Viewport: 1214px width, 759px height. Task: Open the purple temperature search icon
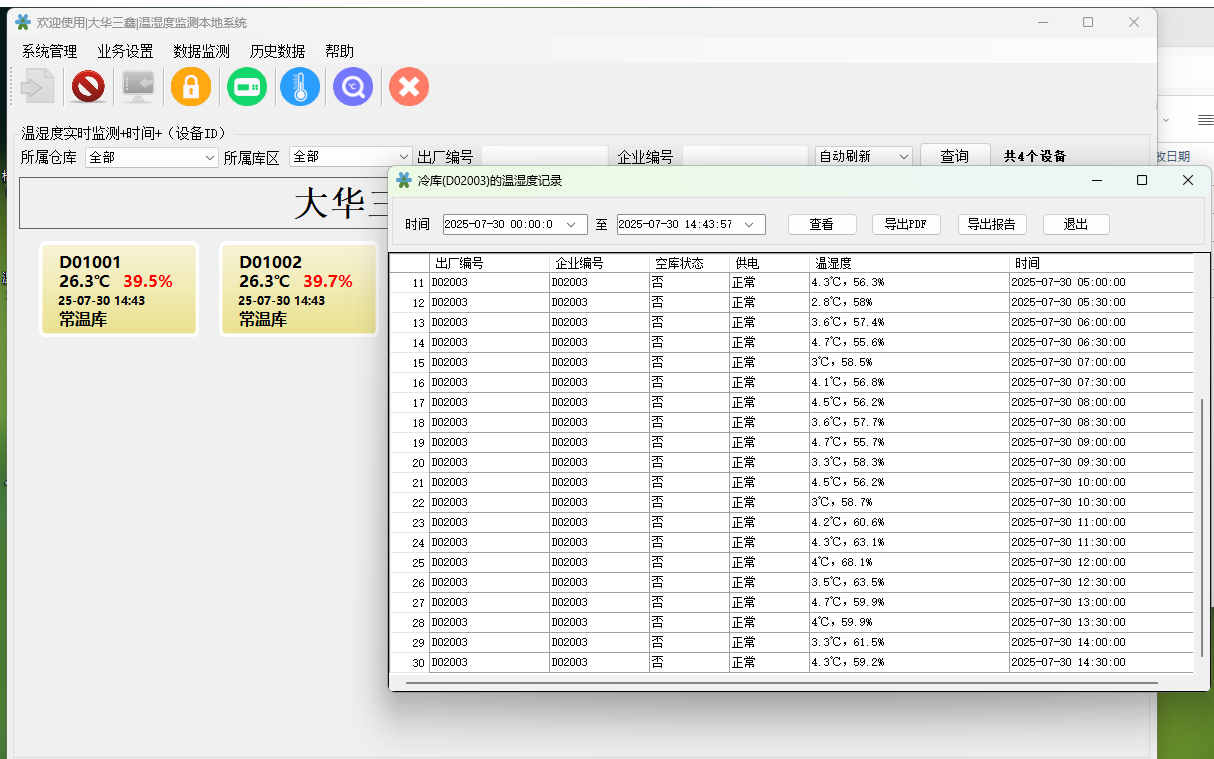(353, 87)
